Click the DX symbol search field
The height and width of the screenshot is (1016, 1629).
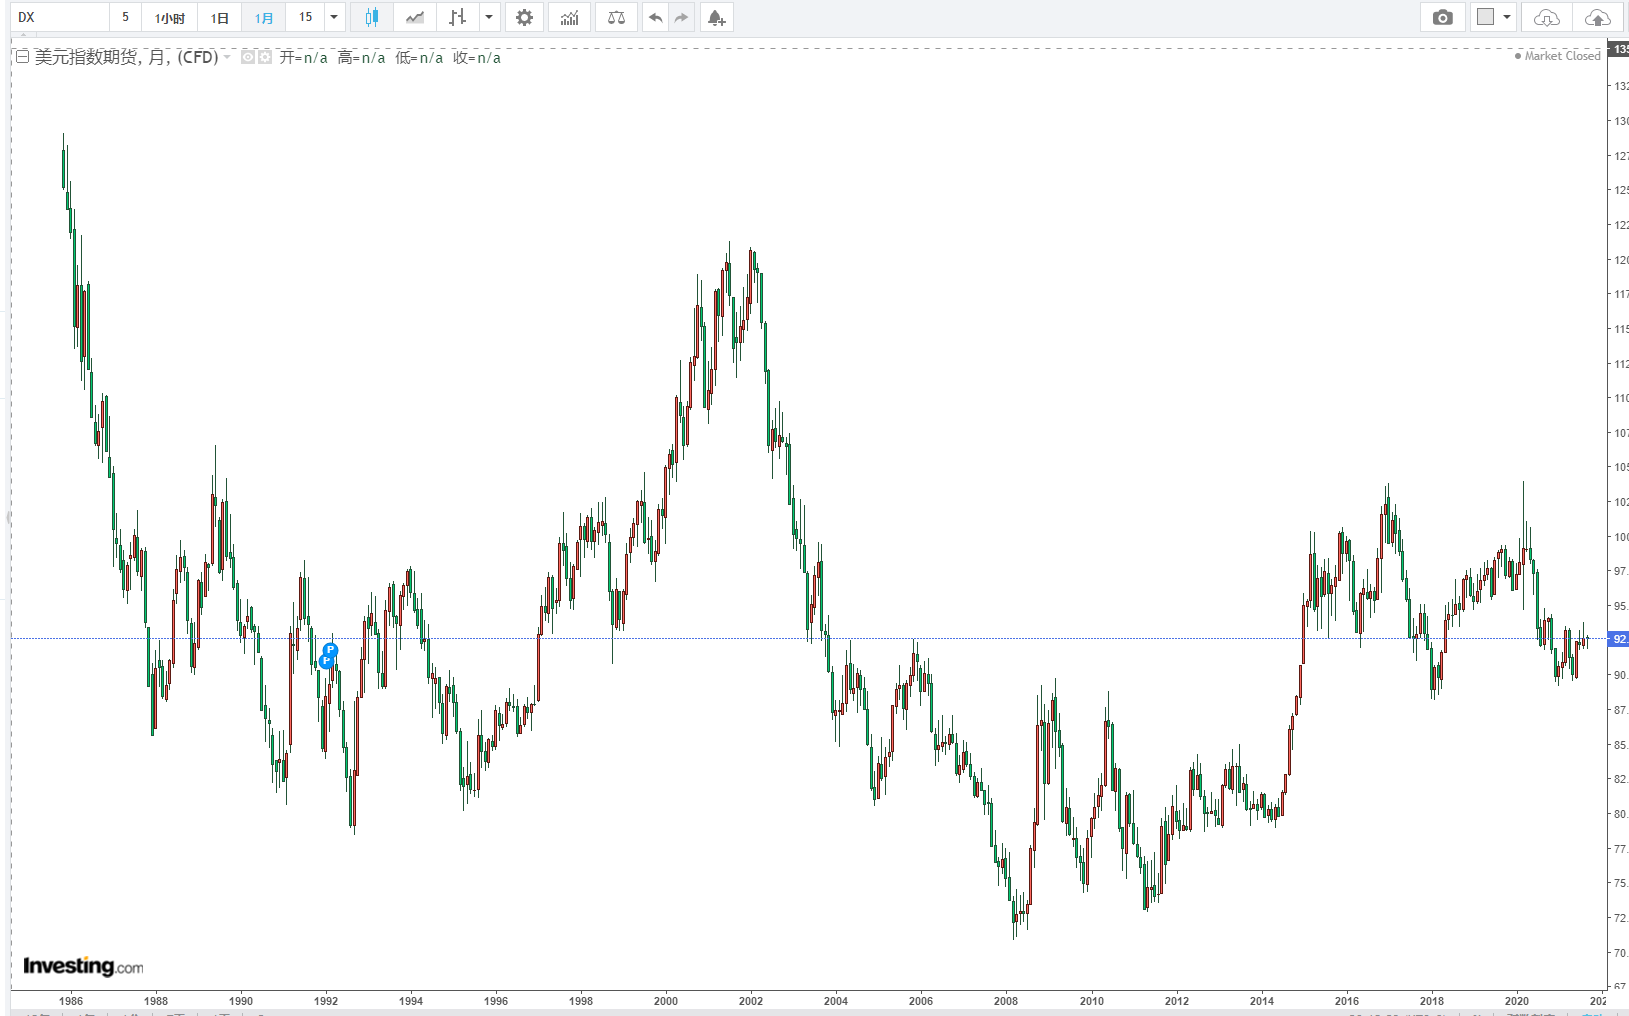[60, 17]
